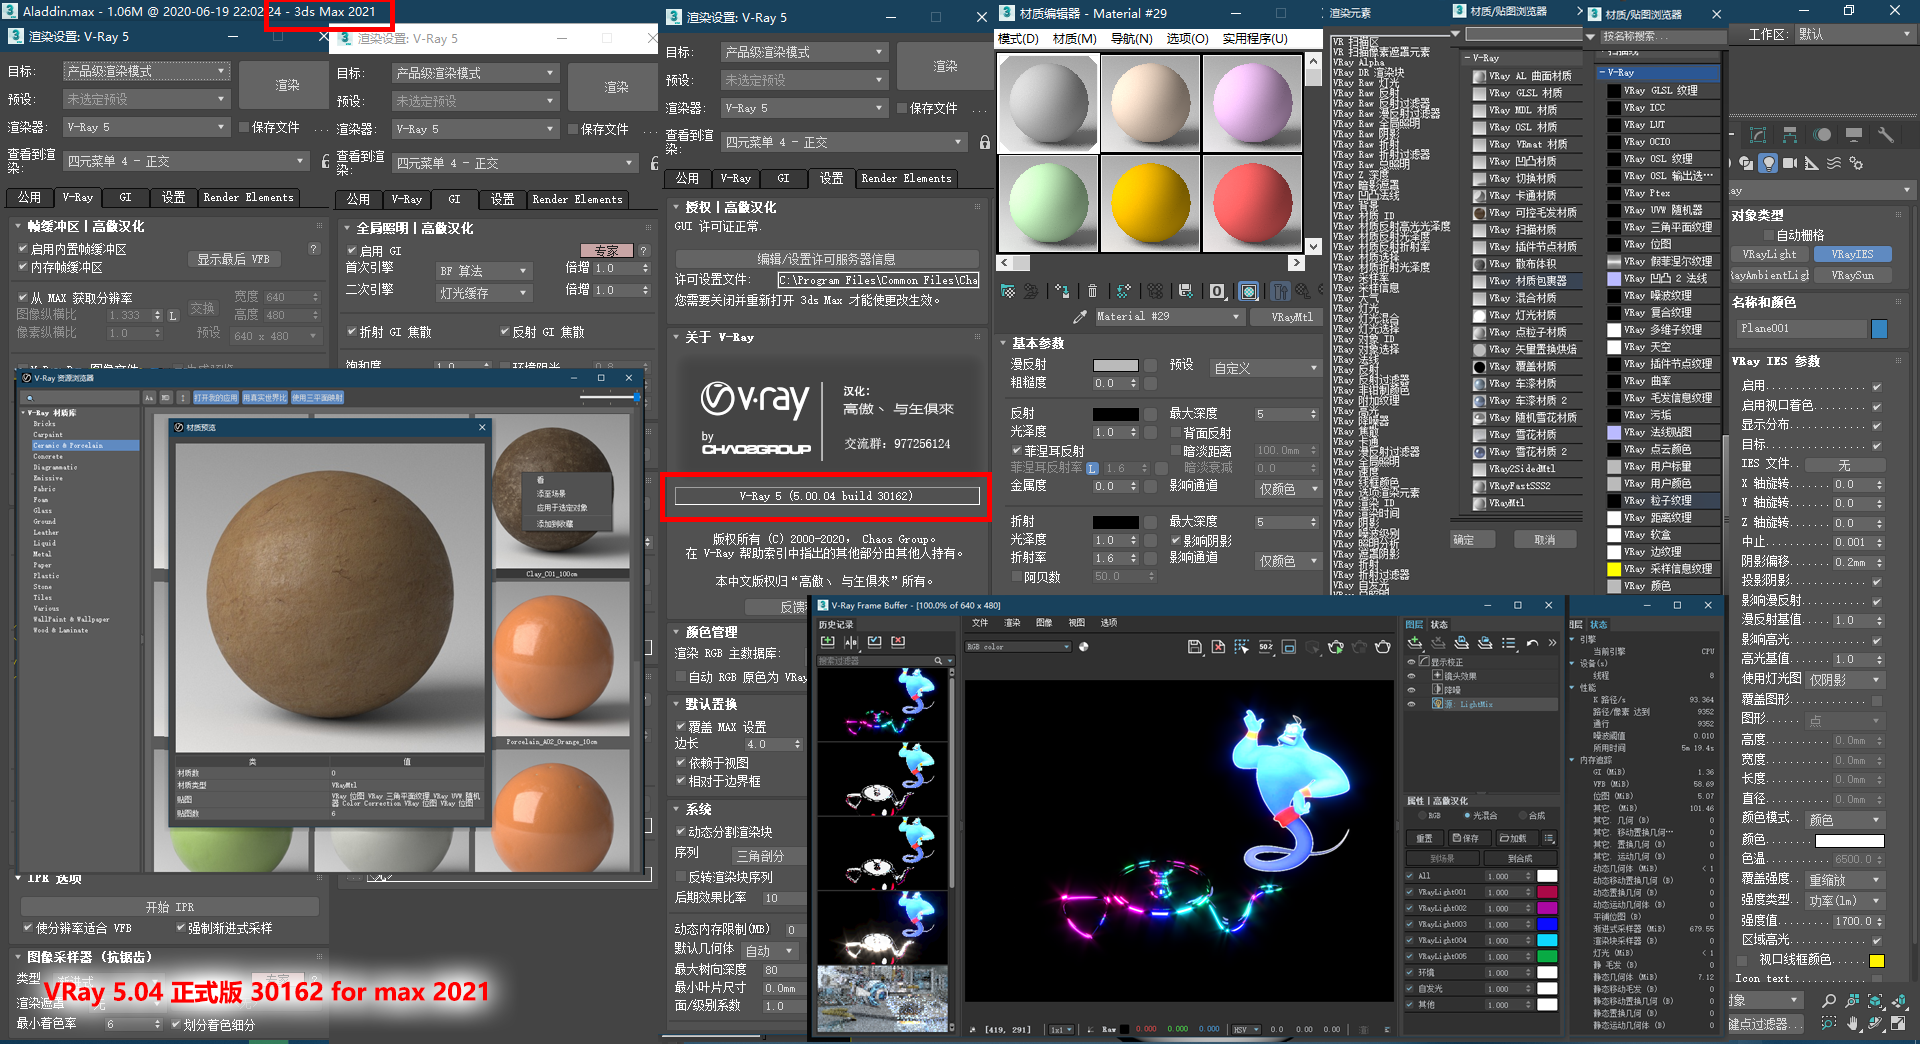The image size is (1920, 1044).
Task: Click the start interactive render teapot icon
Action: [1336, 647]
